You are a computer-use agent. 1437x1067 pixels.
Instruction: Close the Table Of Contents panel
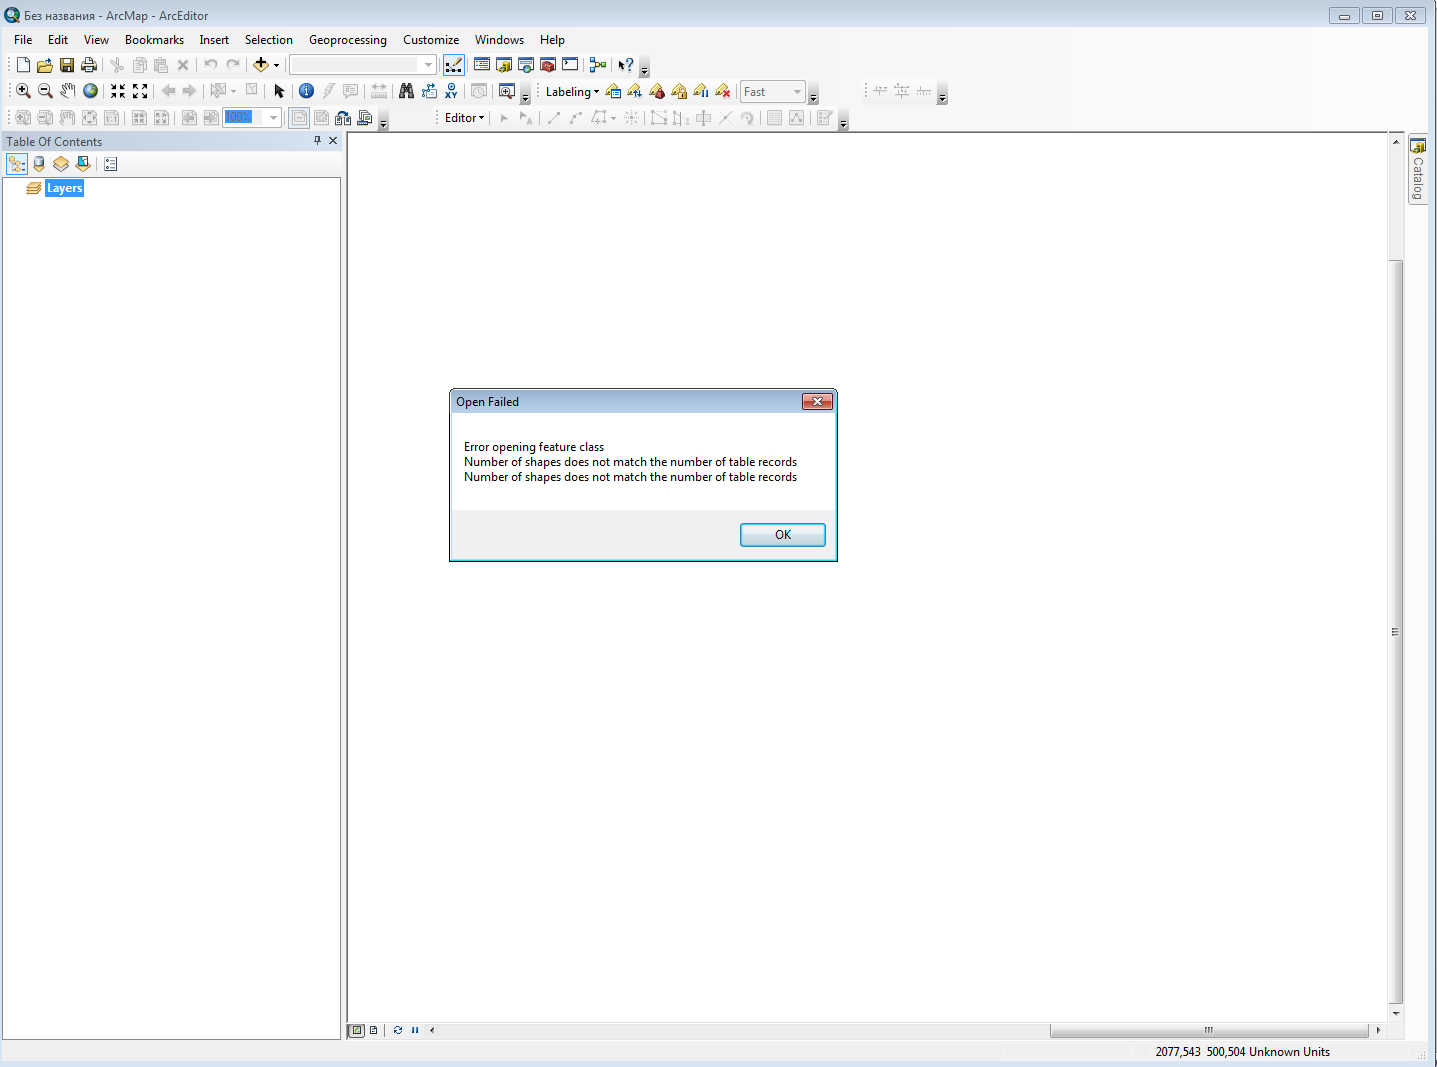pos(333,141)
